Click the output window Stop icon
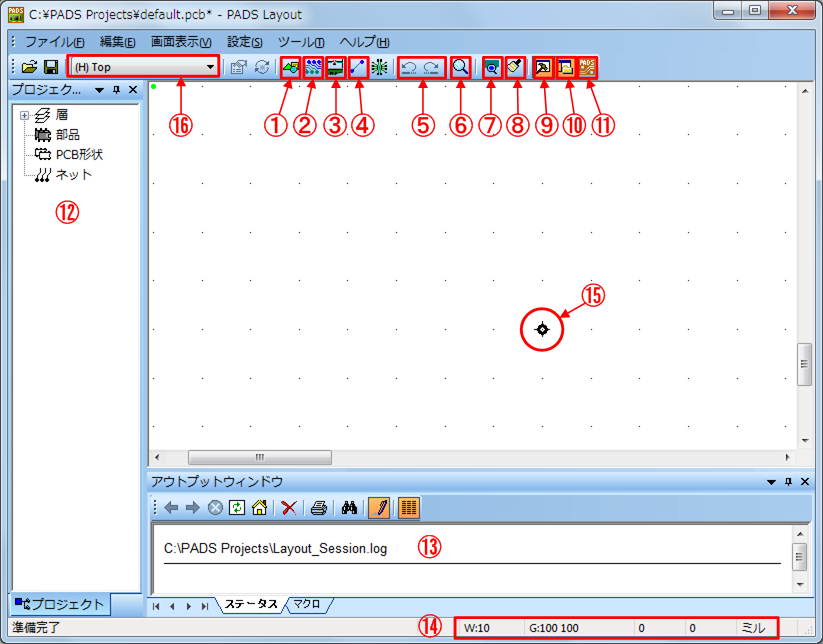Screen dimensions: 823x644 (x=215, y=508)
